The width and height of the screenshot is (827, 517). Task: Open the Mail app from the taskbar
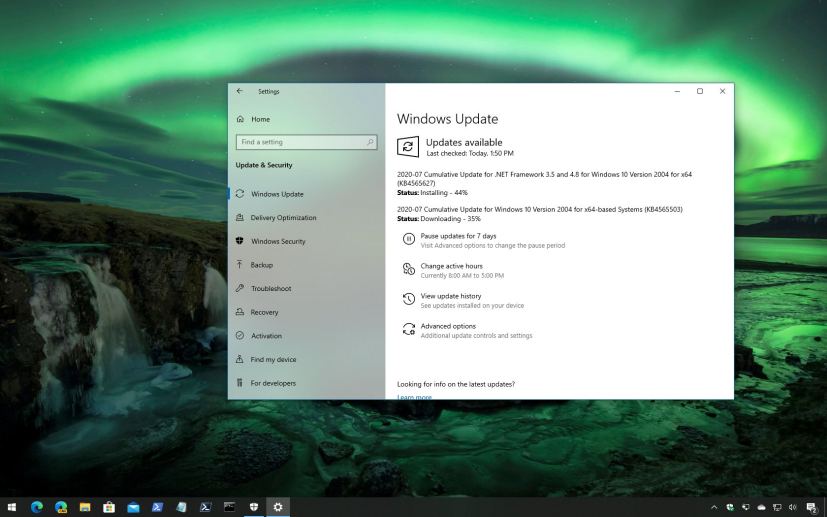click(133, 507)
